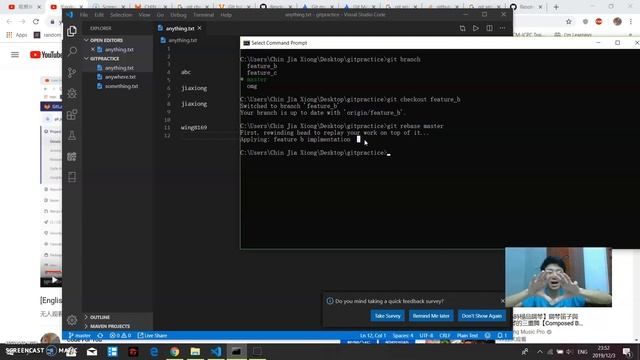Screen dimensions: 640x360
Task: Switch to Command Prompt in the taskbar
Action: [x=236, y=351]
